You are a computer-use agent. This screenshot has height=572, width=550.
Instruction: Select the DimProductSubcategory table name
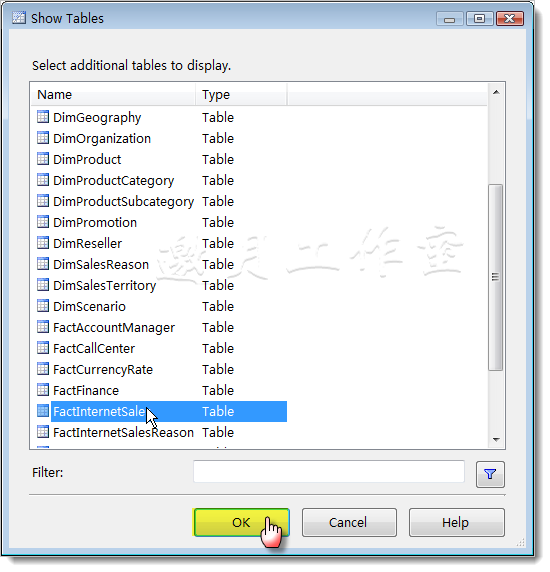click(124, 202)
